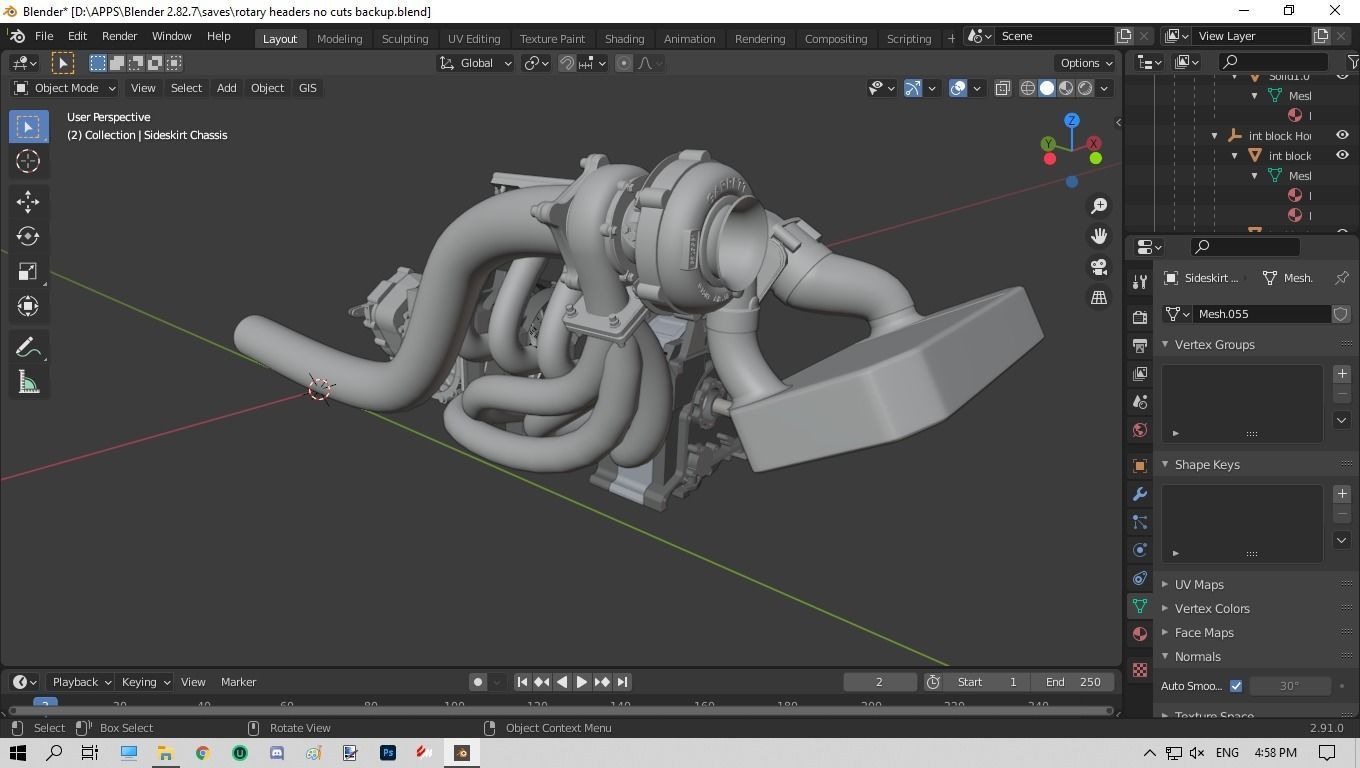Viewport: 1360px width, 768px height.
Task: Toggle the Auto Smooth checkbox
Action: (1236, 686)
